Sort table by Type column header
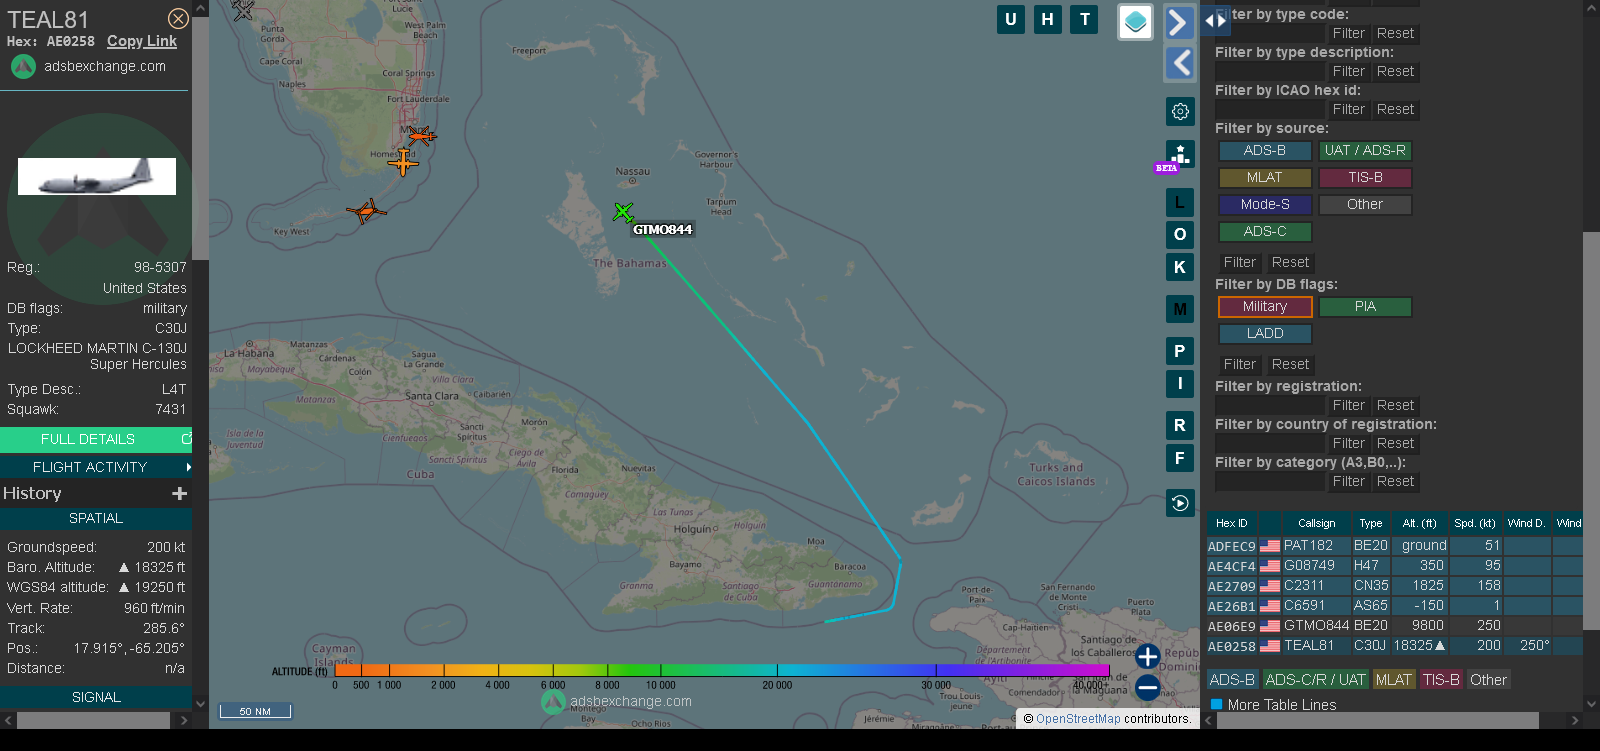 [1371, 523]
